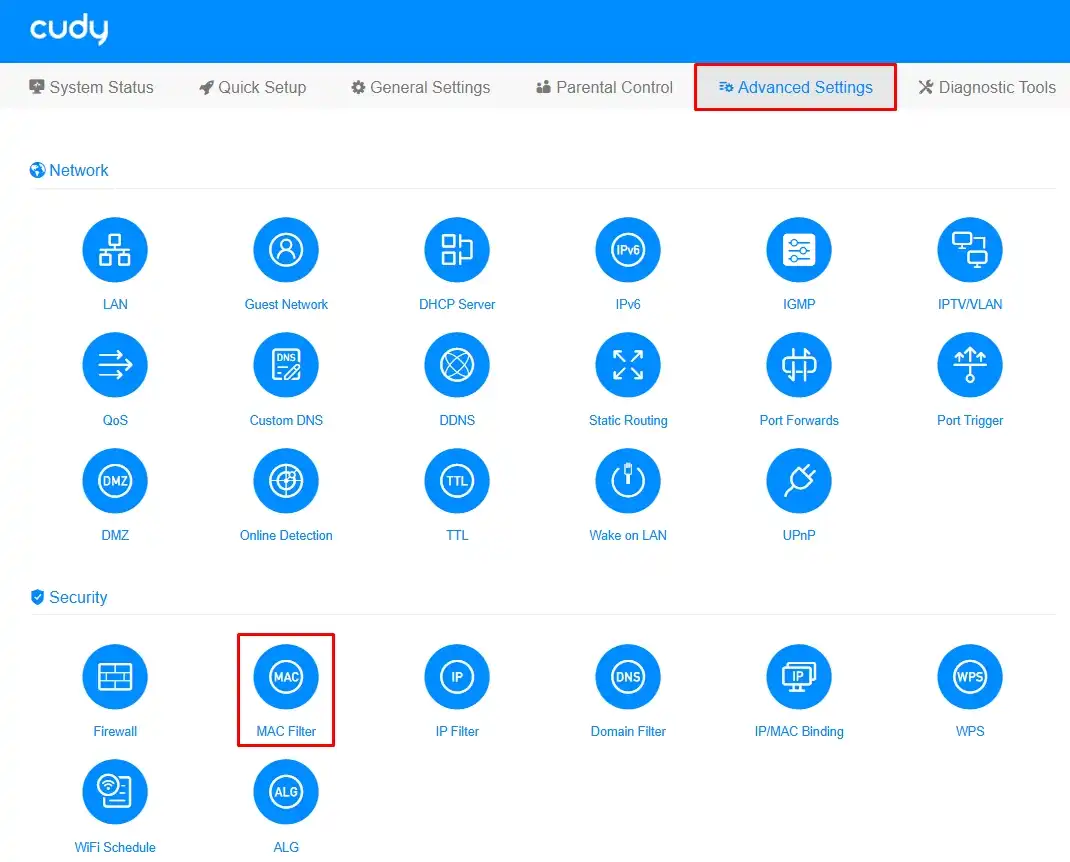Open the IP/MAC Binding icon
Image resolution: width=1070 pixels, height=862 pixels.
(799, 677)
